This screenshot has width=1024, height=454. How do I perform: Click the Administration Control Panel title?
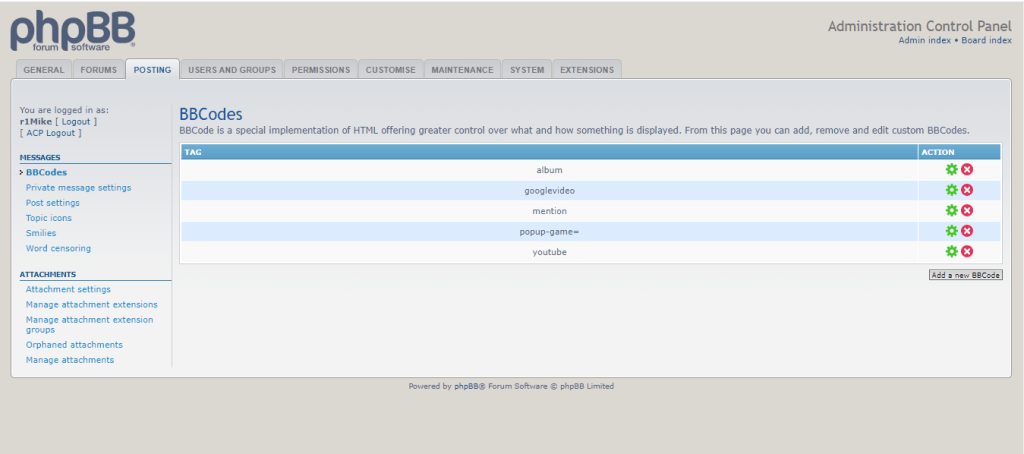[920, 26]
